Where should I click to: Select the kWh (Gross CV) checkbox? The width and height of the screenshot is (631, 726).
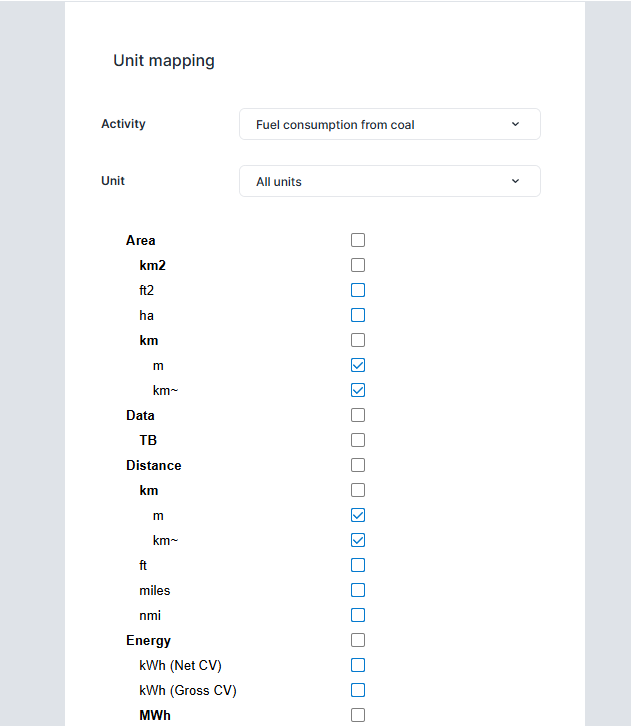(358, 690)
